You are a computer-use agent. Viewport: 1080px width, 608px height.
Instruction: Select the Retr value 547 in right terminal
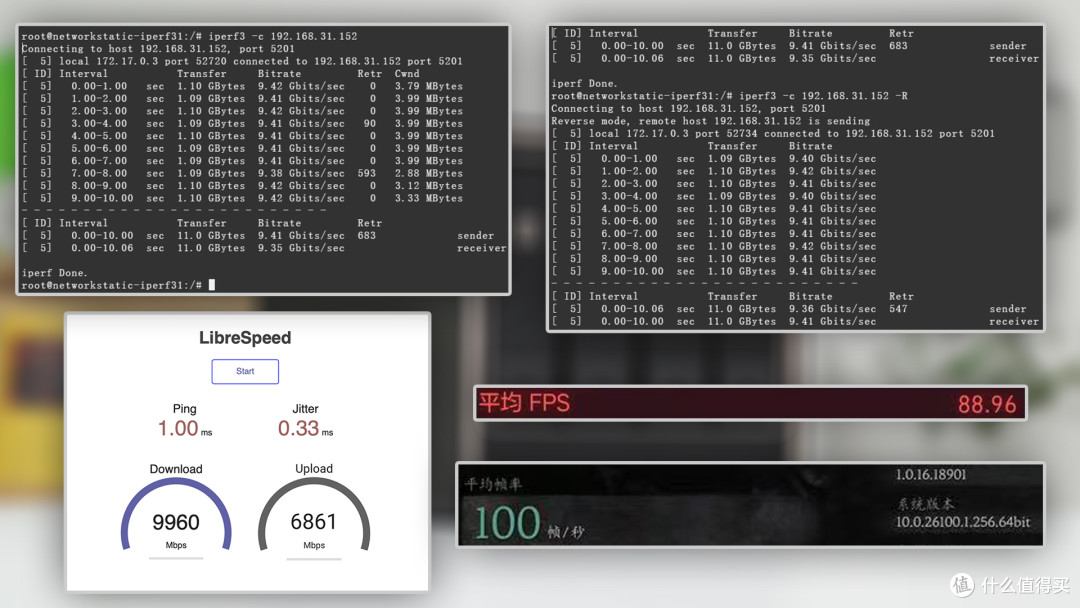tap(898, 309)
